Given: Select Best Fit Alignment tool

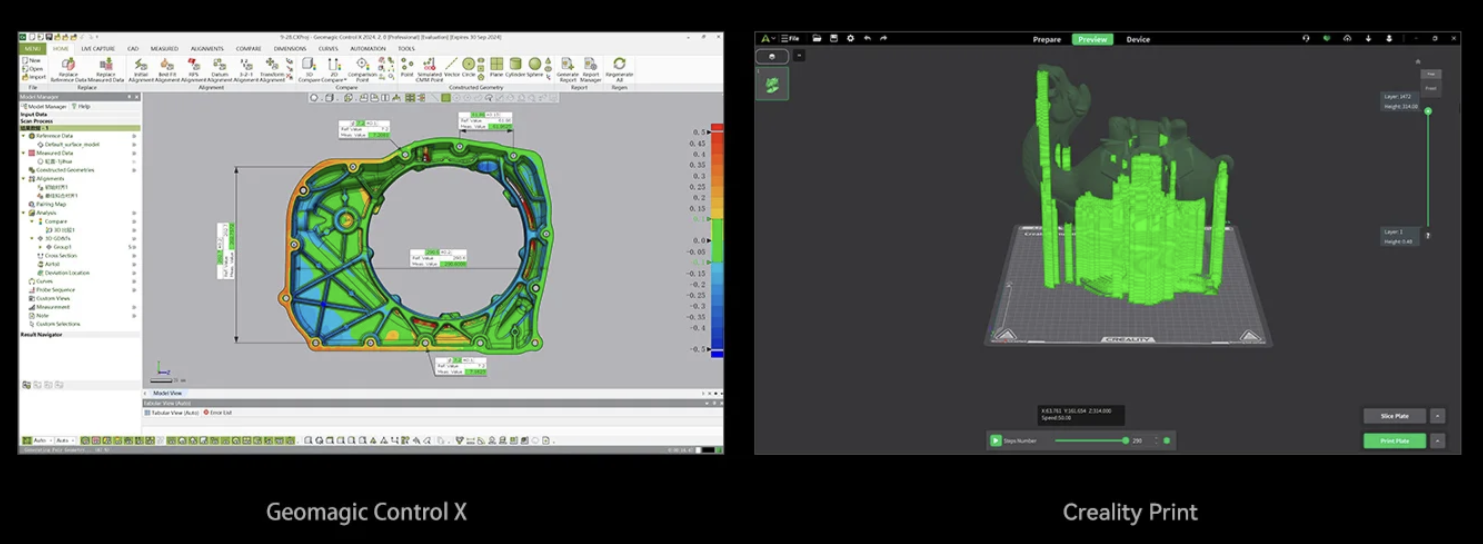Looking at the screenshot, I should click(167, 70).
